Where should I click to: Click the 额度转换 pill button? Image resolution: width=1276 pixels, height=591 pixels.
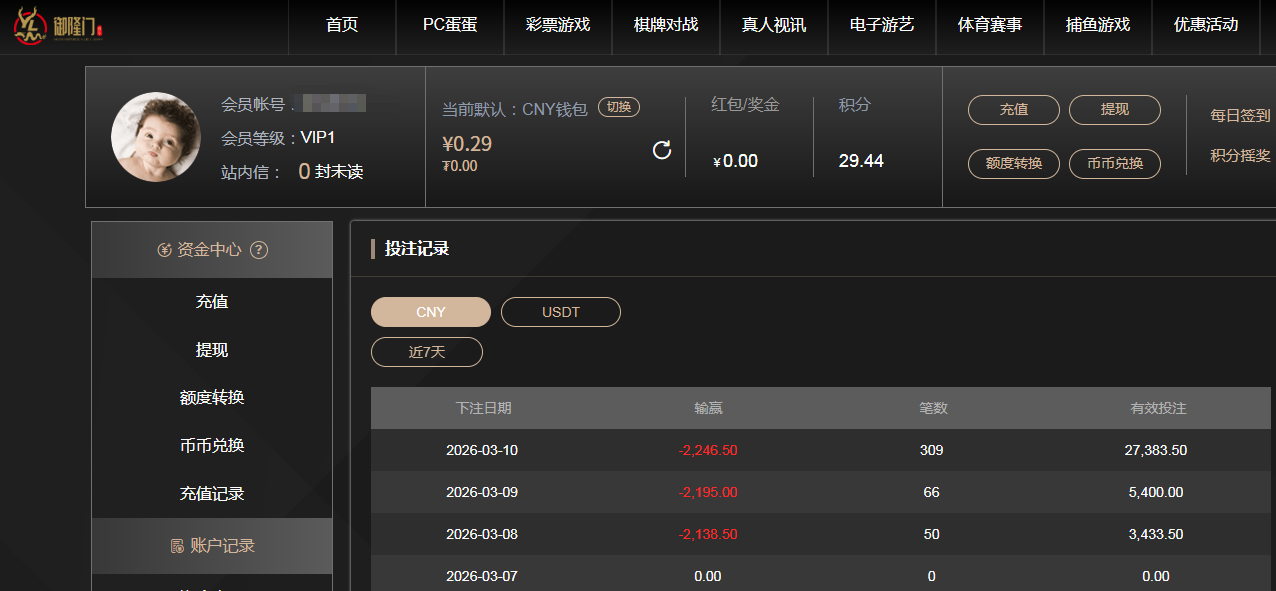pos(1013,164)
